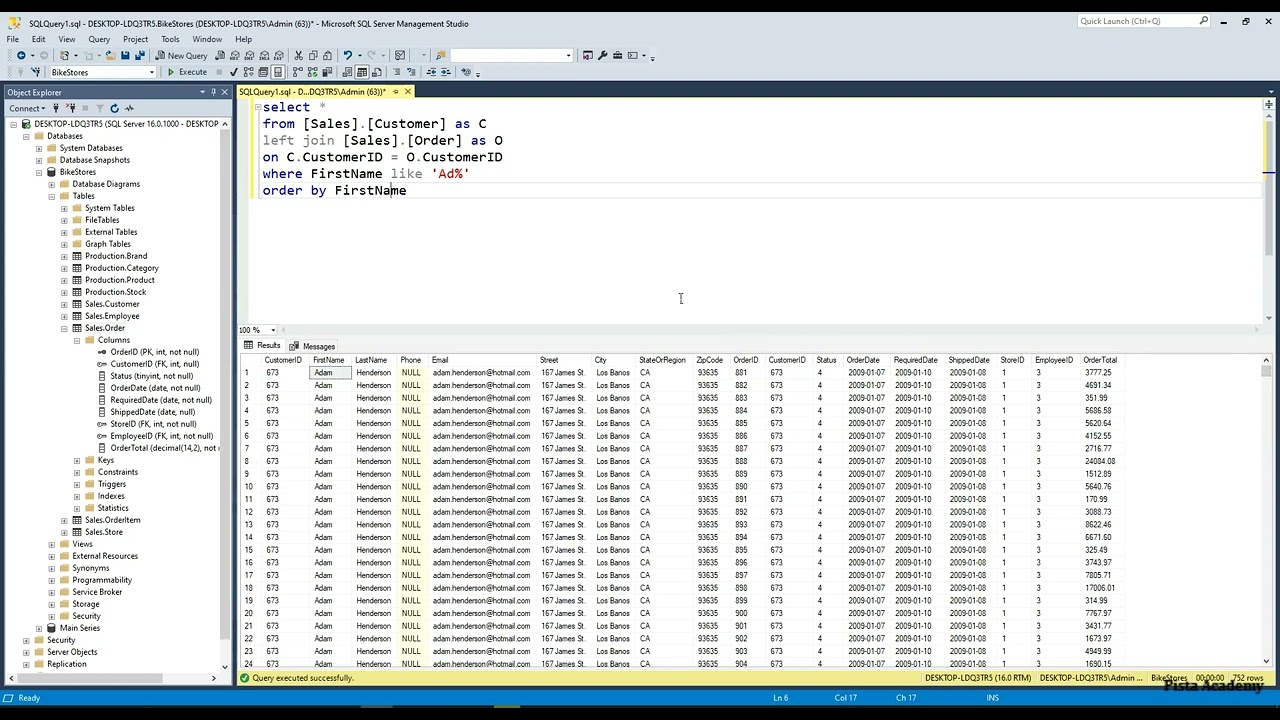
Task: Expand the Sales.Customer tree node
Action: [x=64, y=304]
